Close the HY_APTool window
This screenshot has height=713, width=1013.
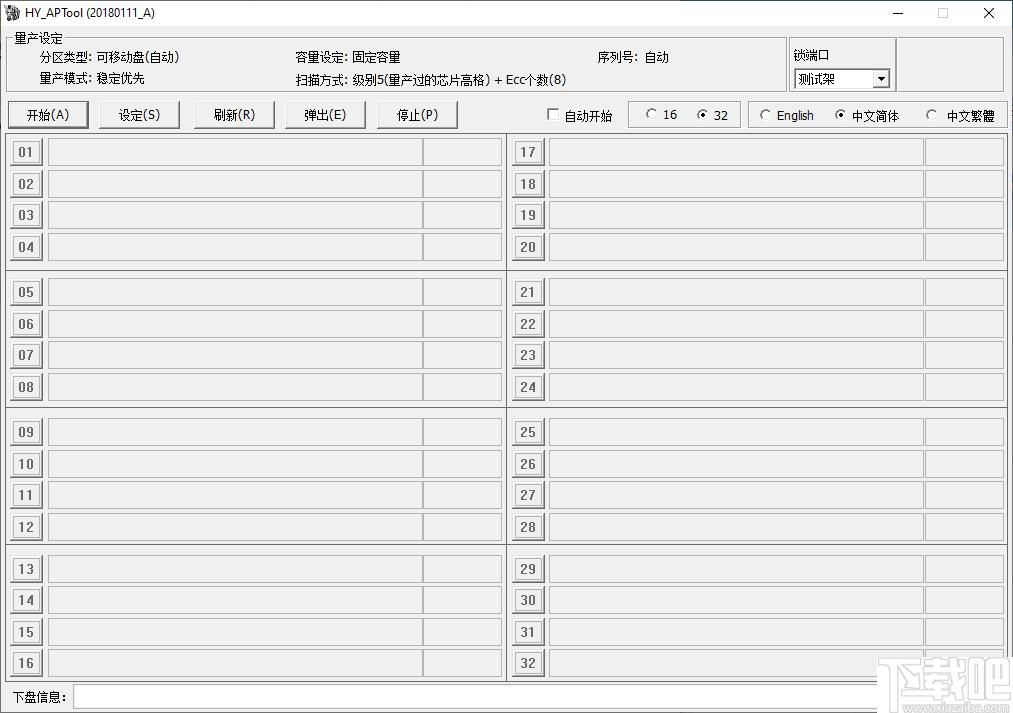pyautogui.click(x=988, y=13)
